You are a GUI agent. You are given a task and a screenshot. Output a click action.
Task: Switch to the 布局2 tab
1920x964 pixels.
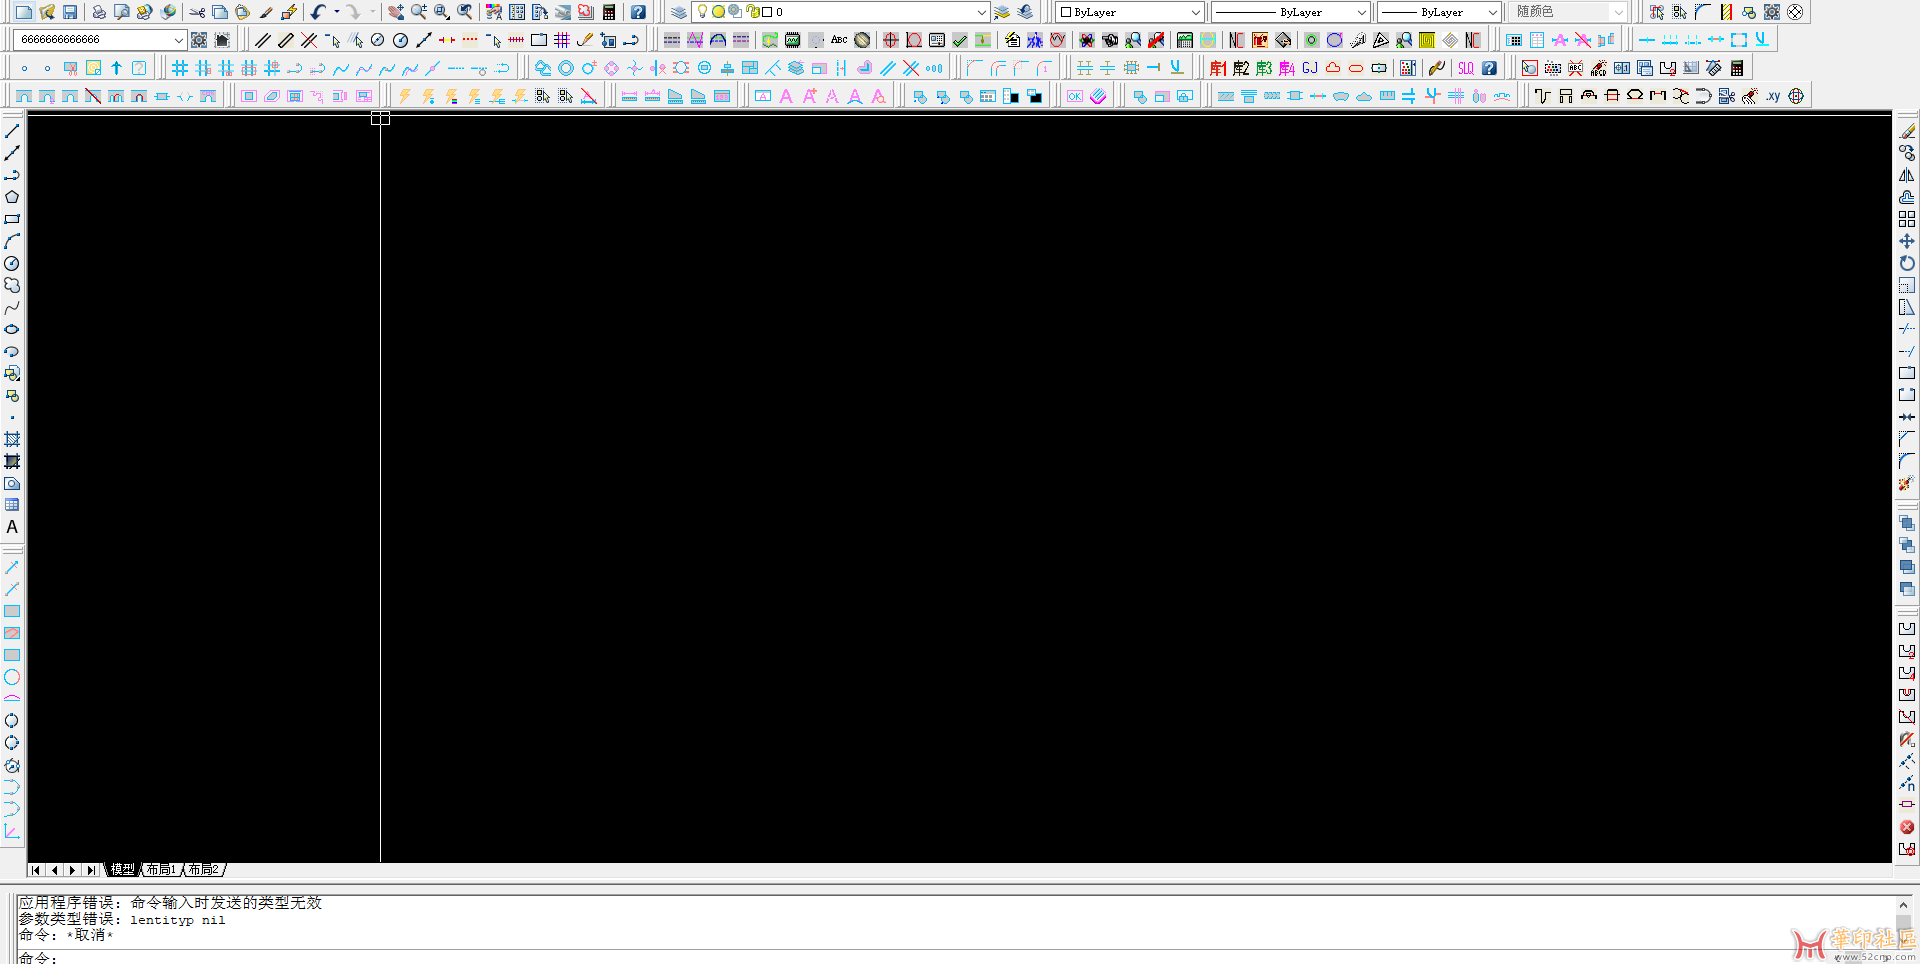(203, 870)
